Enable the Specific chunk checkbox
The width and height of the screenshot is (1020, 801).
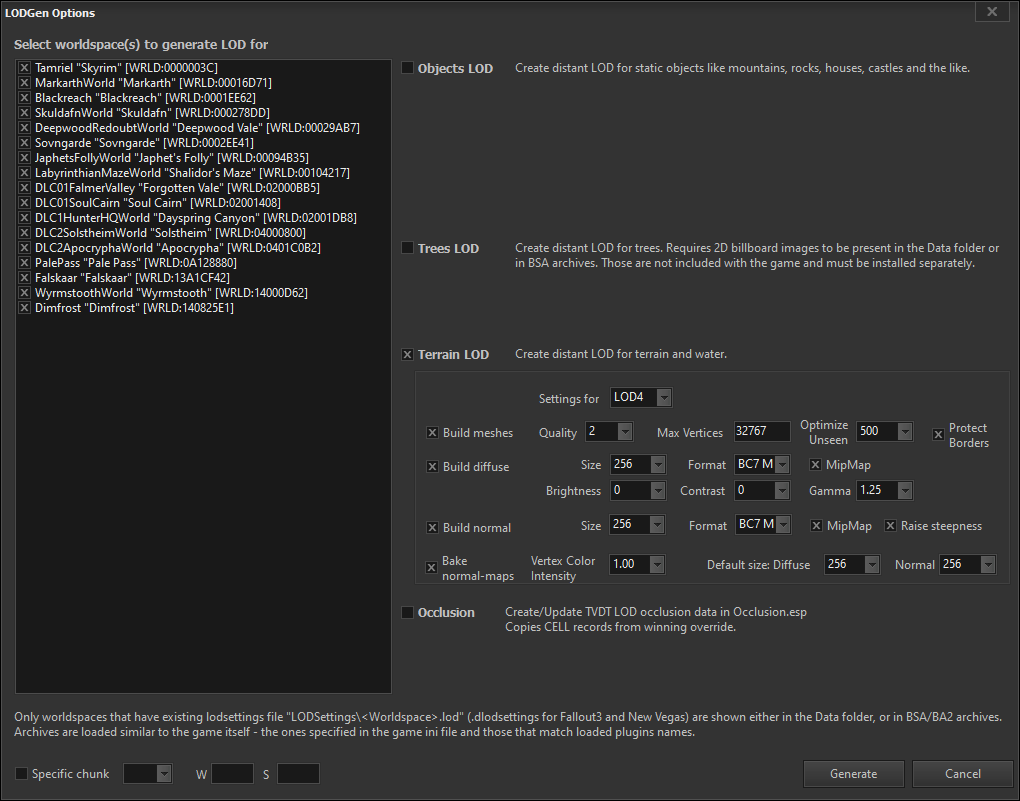tap(21, 774)
